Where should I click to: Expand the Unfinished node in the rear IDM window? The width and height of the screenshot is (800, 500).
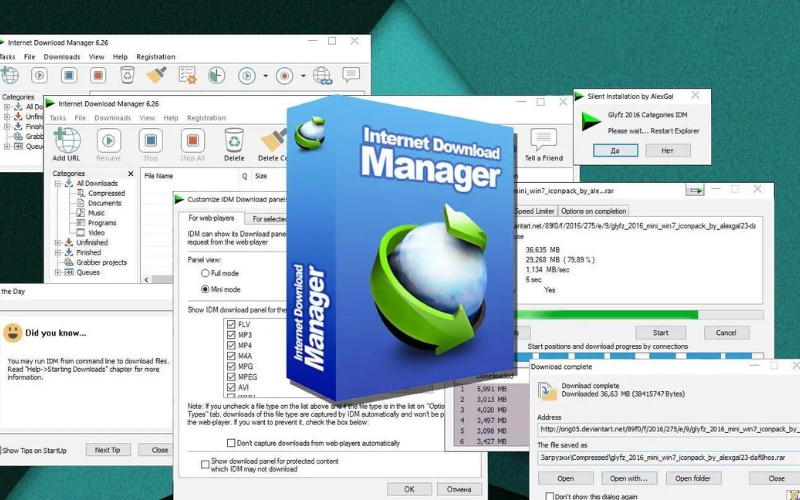pyautogui.click(x=7, y=117)
